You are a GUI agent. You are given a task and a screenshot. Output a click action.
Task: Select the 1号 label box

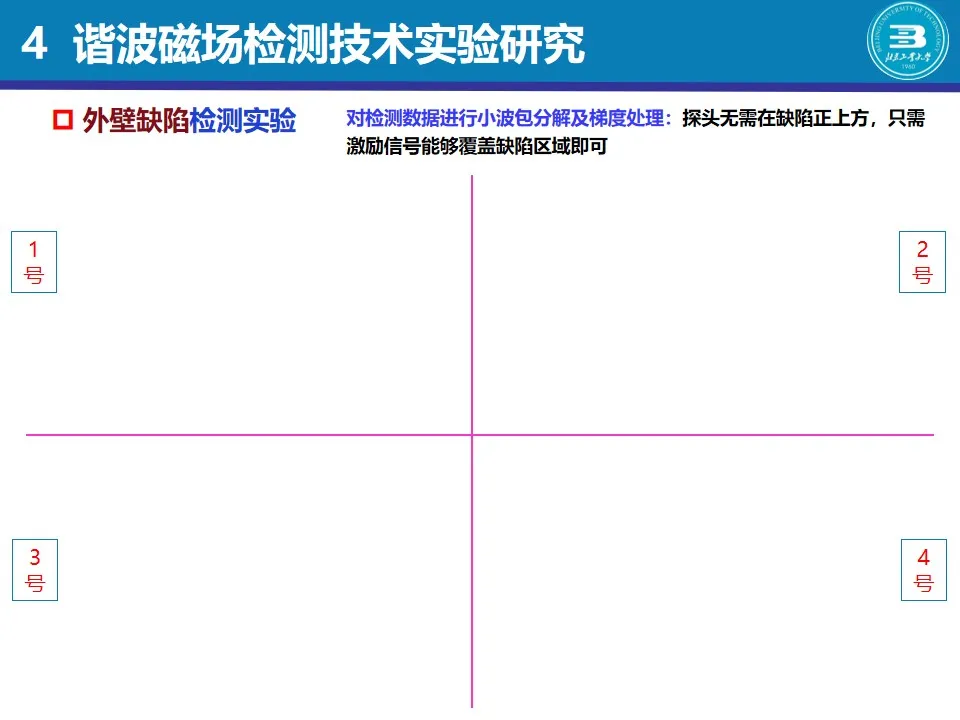34,262
